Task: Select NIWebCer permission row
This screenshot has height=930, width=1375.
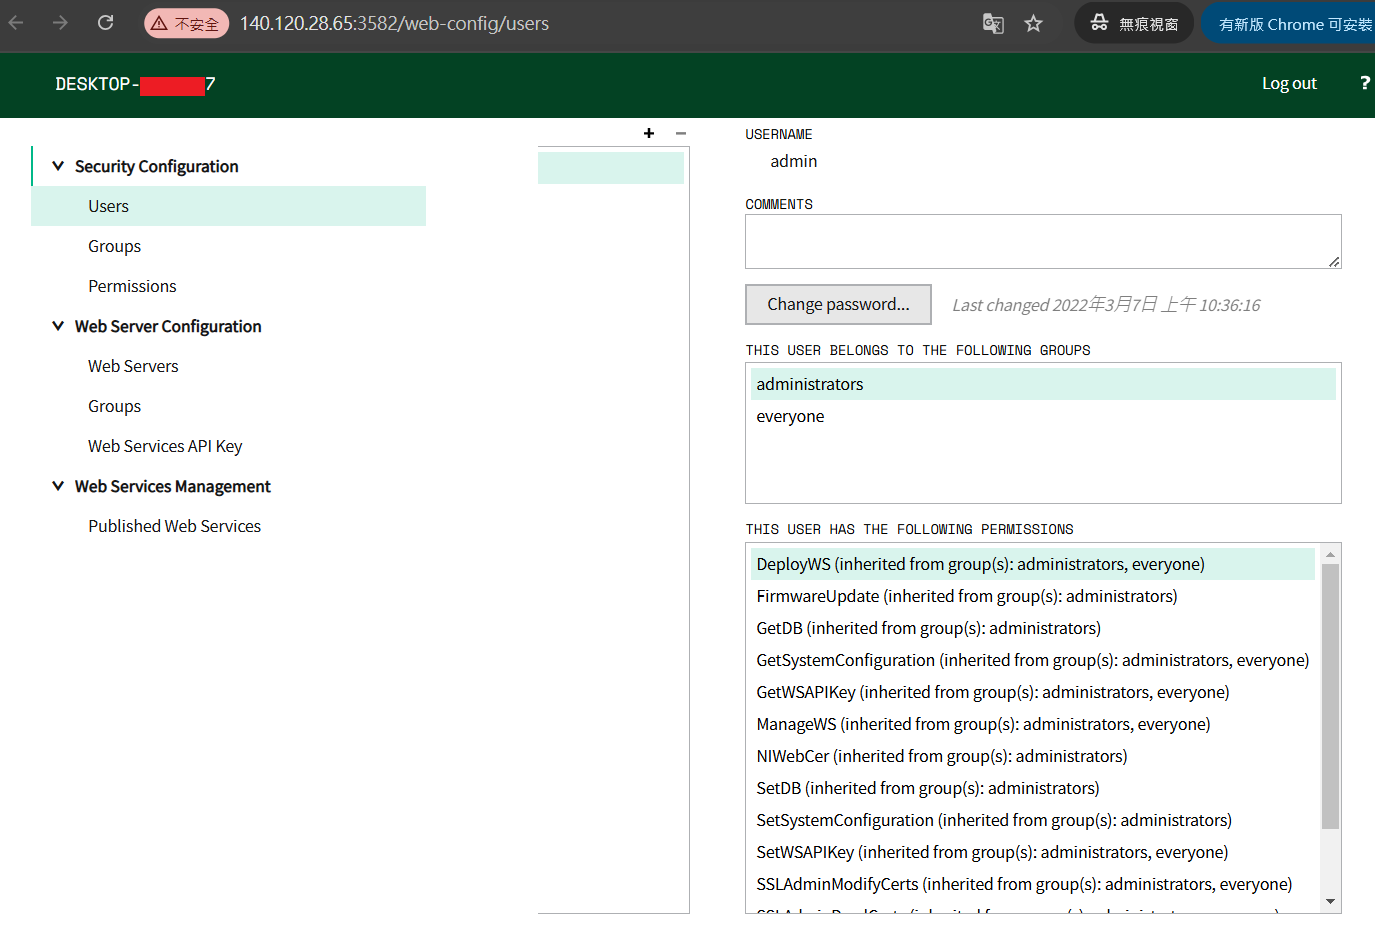Action: [1033, 756]
